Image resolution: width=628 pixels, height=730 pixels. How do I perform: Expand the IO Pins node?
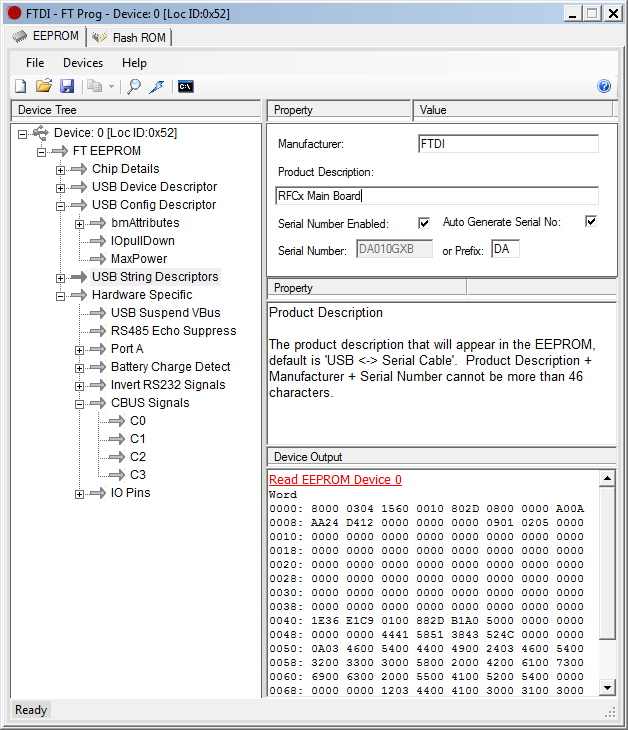(x=80, y=494)
